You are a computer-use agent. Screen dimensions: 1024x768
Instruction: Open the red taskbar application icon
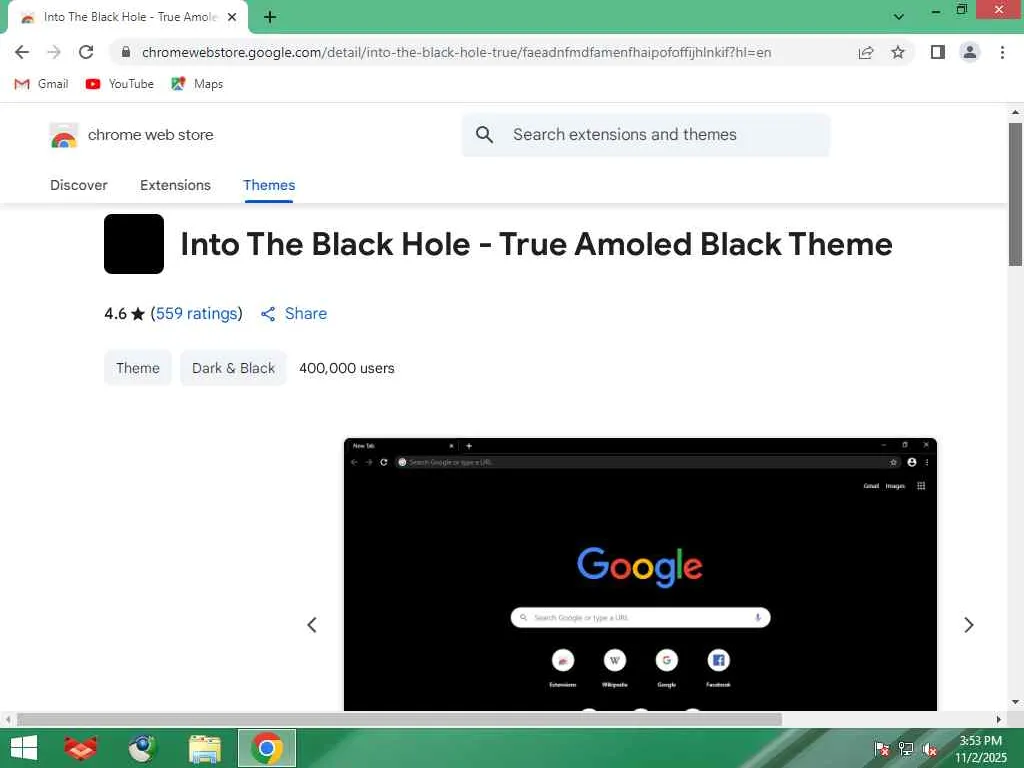pos(81,748)
